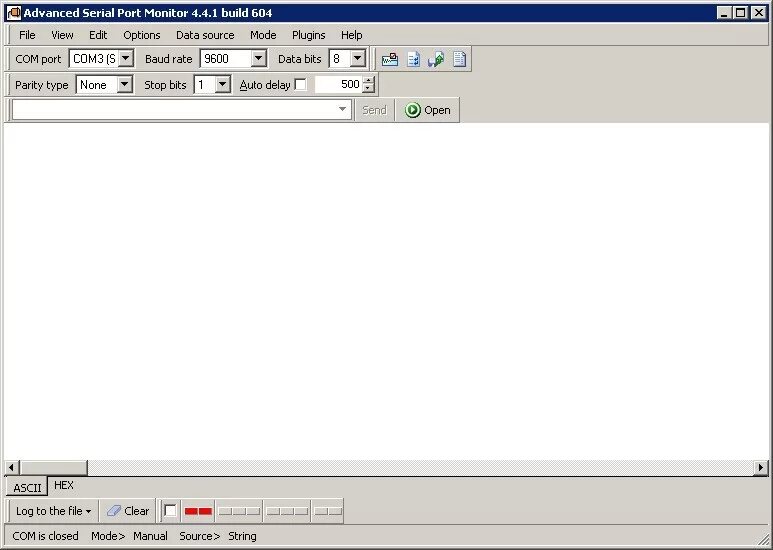Screen dimensions: 773x550
Task: Expand the Baud rate dropdown
Action: click(258, 59)
